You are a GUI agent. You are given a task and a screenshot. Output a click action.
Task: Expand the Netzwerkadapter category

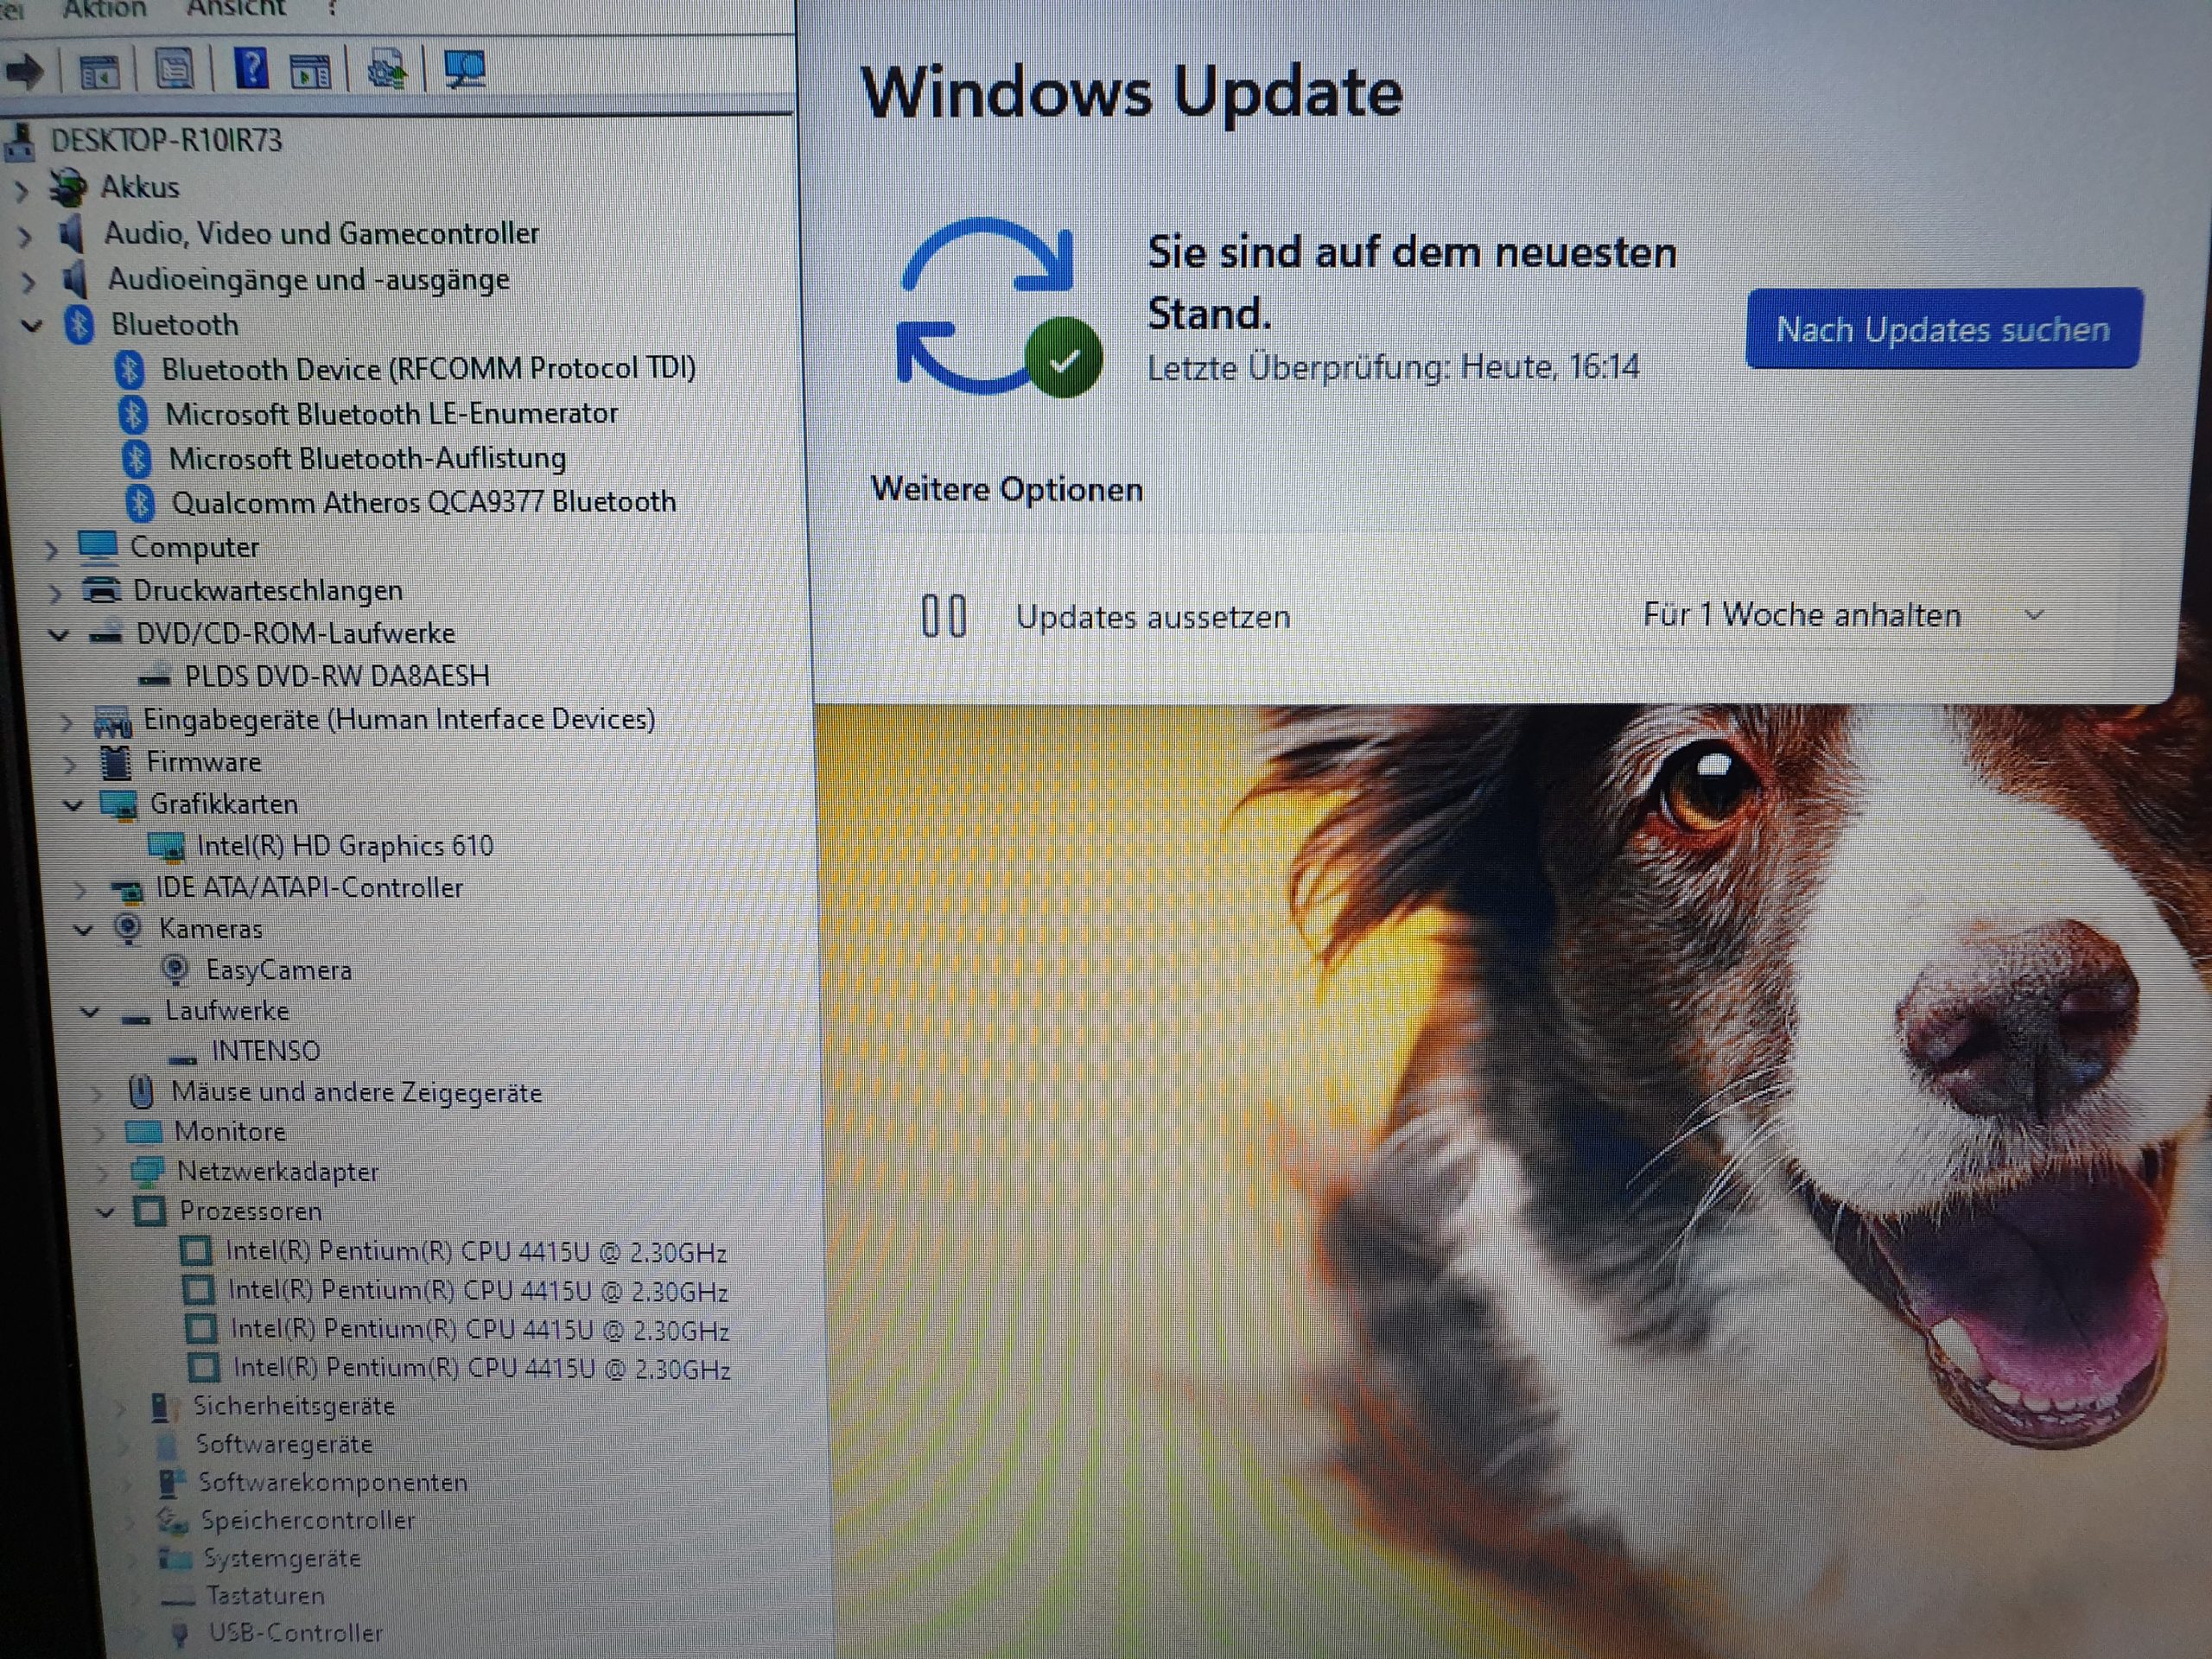click(x=102, y=1172)
